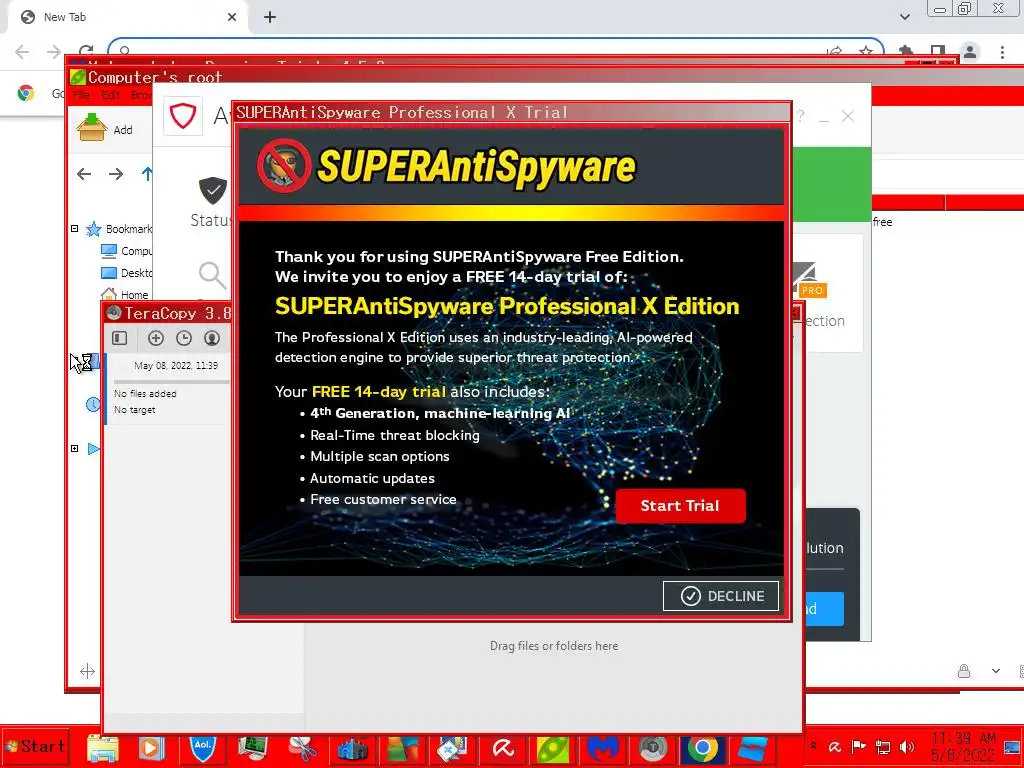This screenshot has height=768, width=1024.
Task: Go back in PeaZip file browser
Action: (84, 174)
